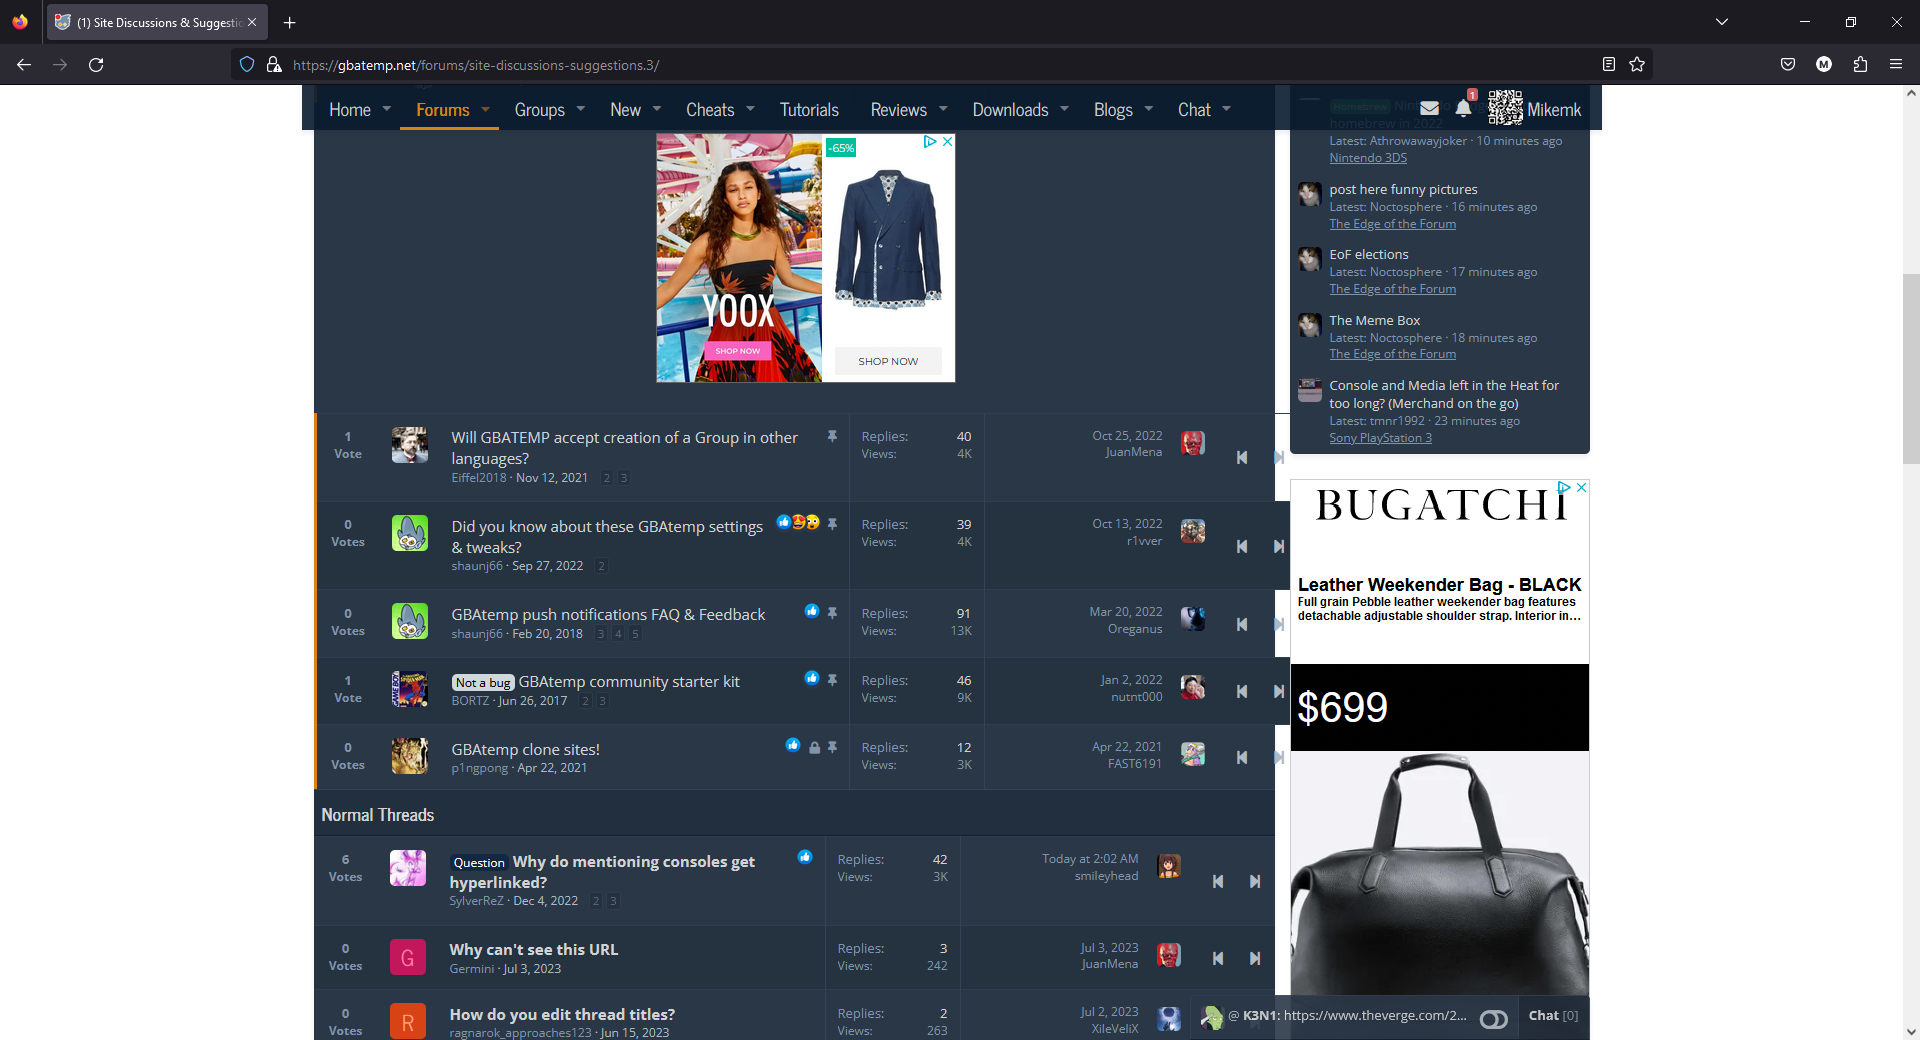
Task: Open the alerts bell icon
Action: 1463,108
